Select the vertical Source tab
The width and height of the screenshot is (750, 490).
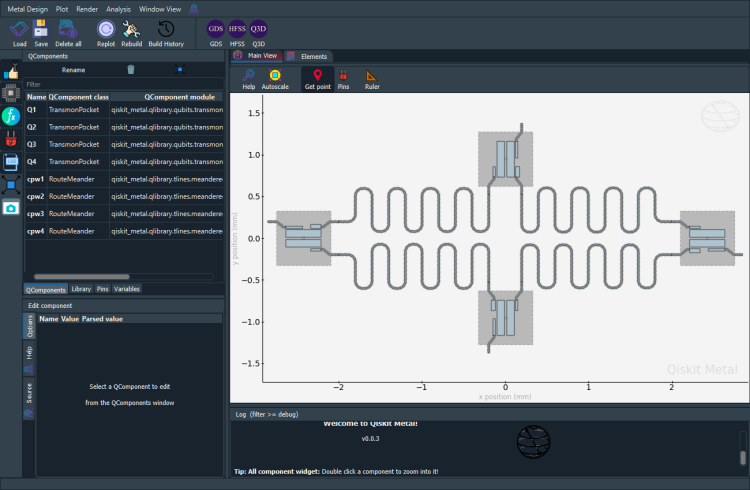tap(29, 399)
